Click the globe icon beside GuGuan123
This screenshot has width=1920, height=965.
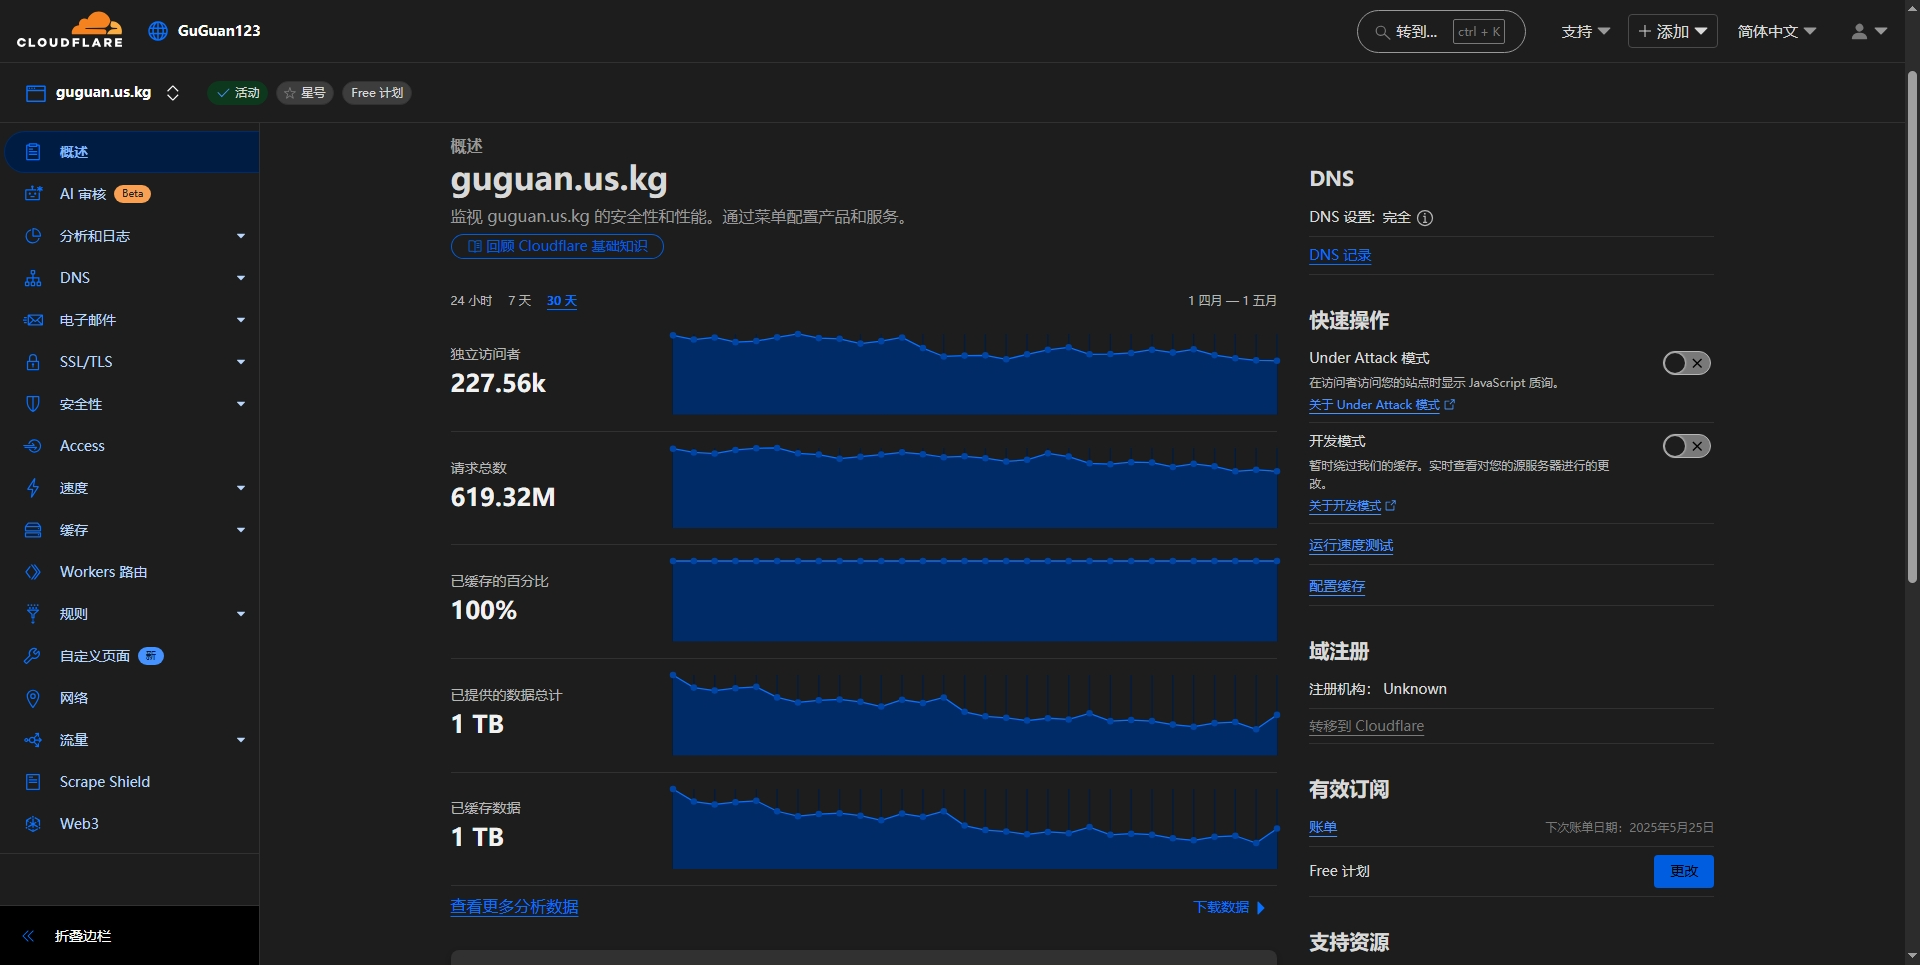pos(158,31)
